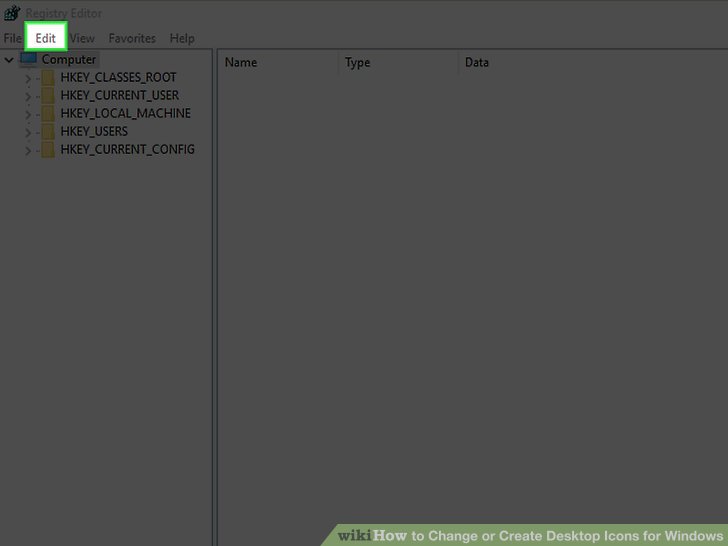Click the HKEY_CURRENT_CONFIG folder icon
The width and height of the screenshot is (728, 546).
48,150
